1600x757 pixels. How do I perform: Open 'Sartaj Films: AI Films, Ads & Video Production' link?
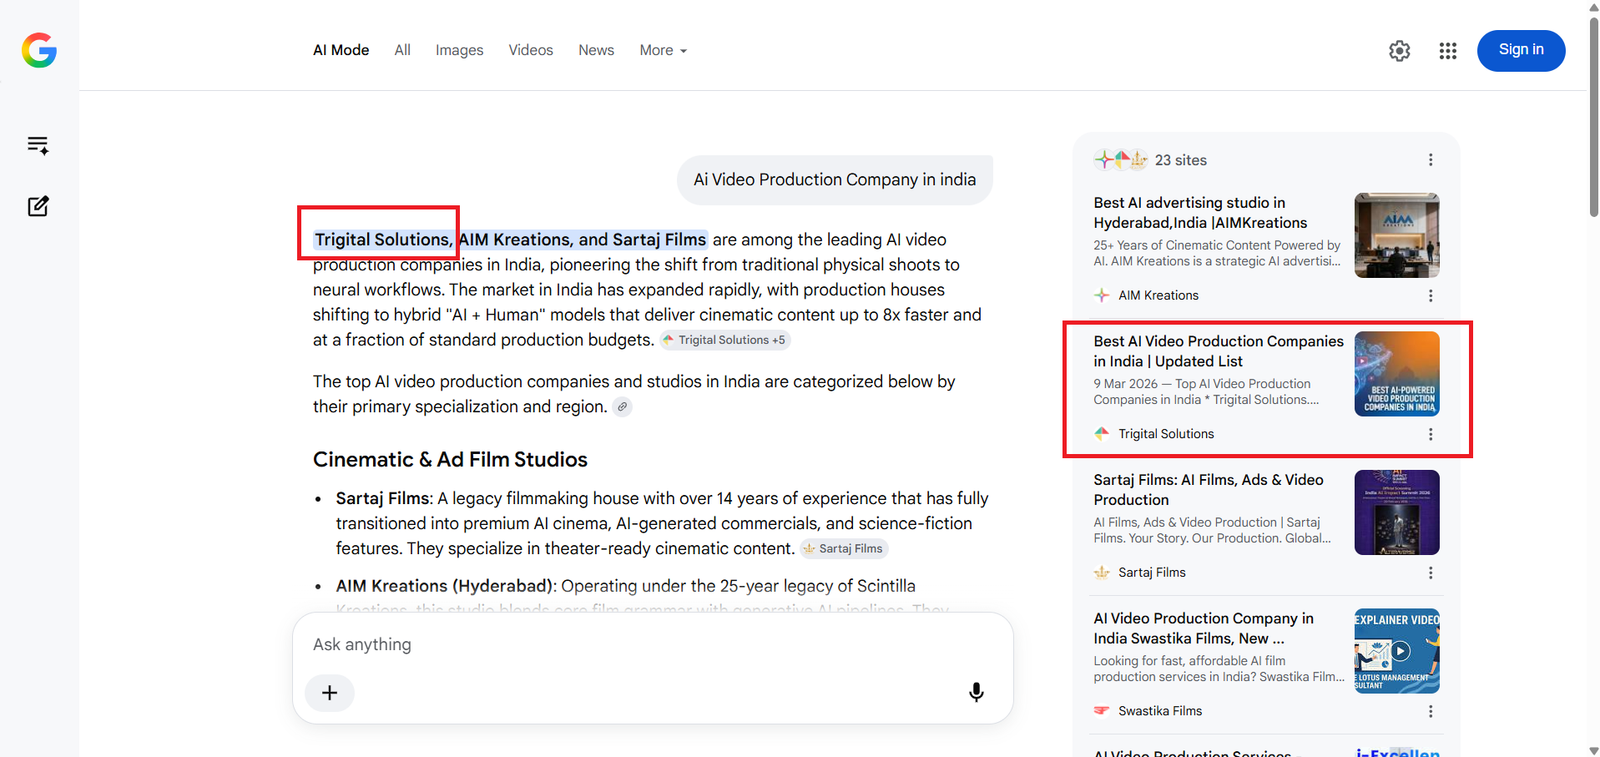(1208, 490)
